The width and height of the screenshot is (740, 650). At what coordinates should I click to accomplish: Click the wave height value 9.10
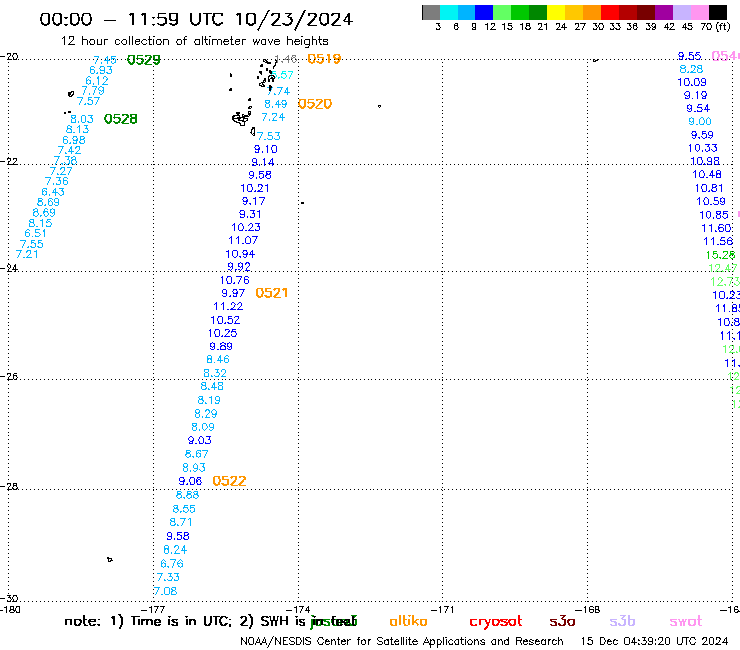(266, 149)
